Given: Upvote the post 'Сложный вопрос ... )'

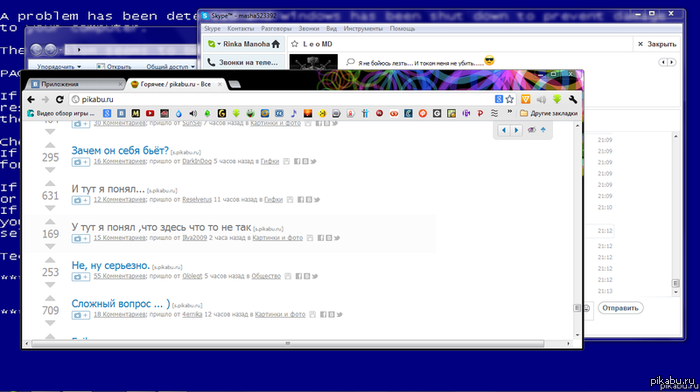Looking at the screenshot, I should pos(50,298).
